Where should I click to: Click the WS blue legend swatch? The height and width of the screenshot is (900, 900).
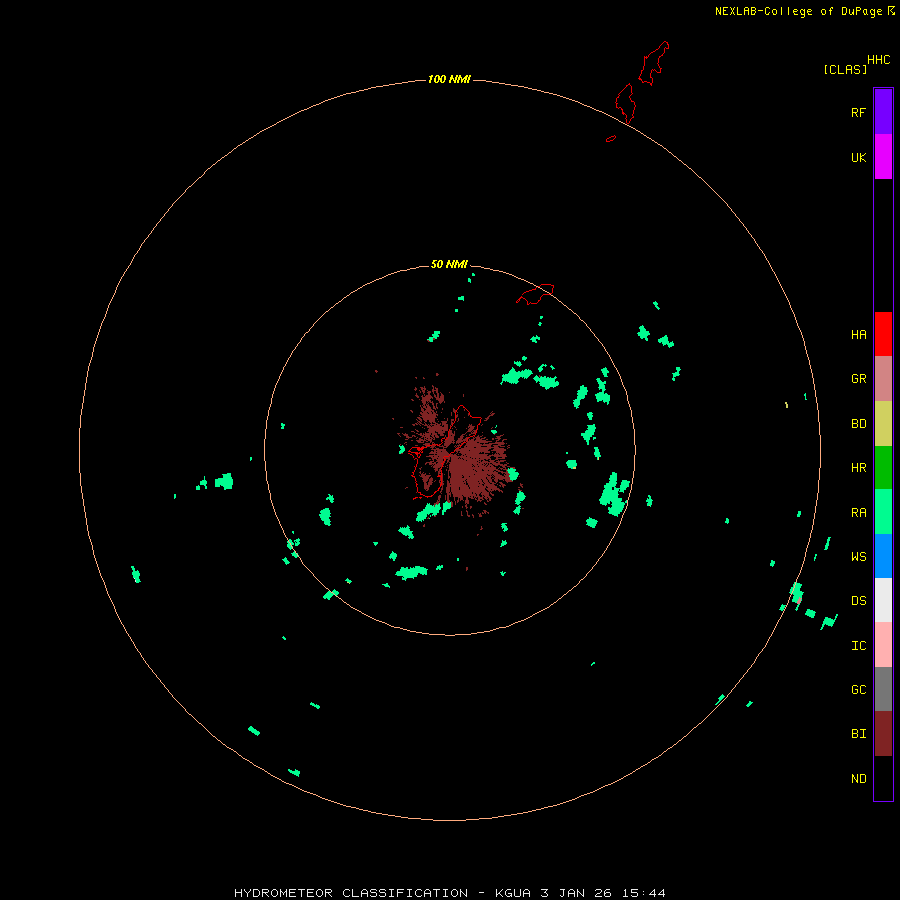(883, 556)
